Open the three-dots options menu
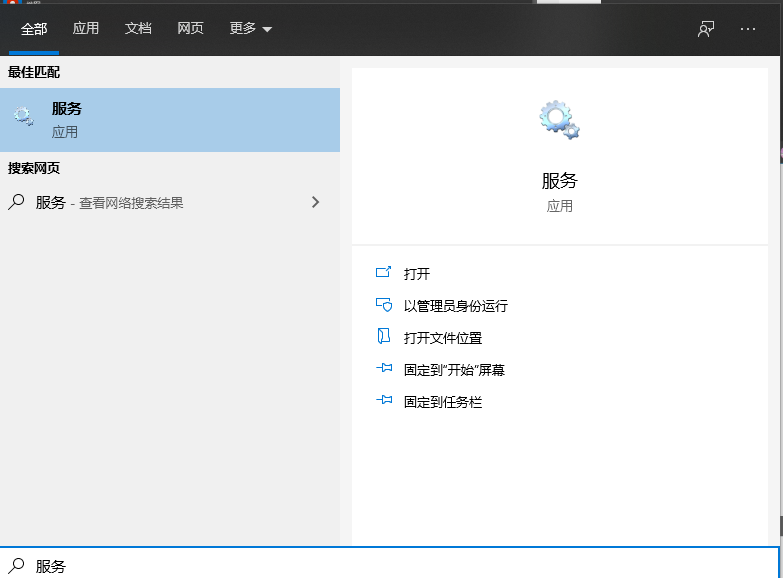The height and width of the screenshot is (578, 783). point(748,29)
